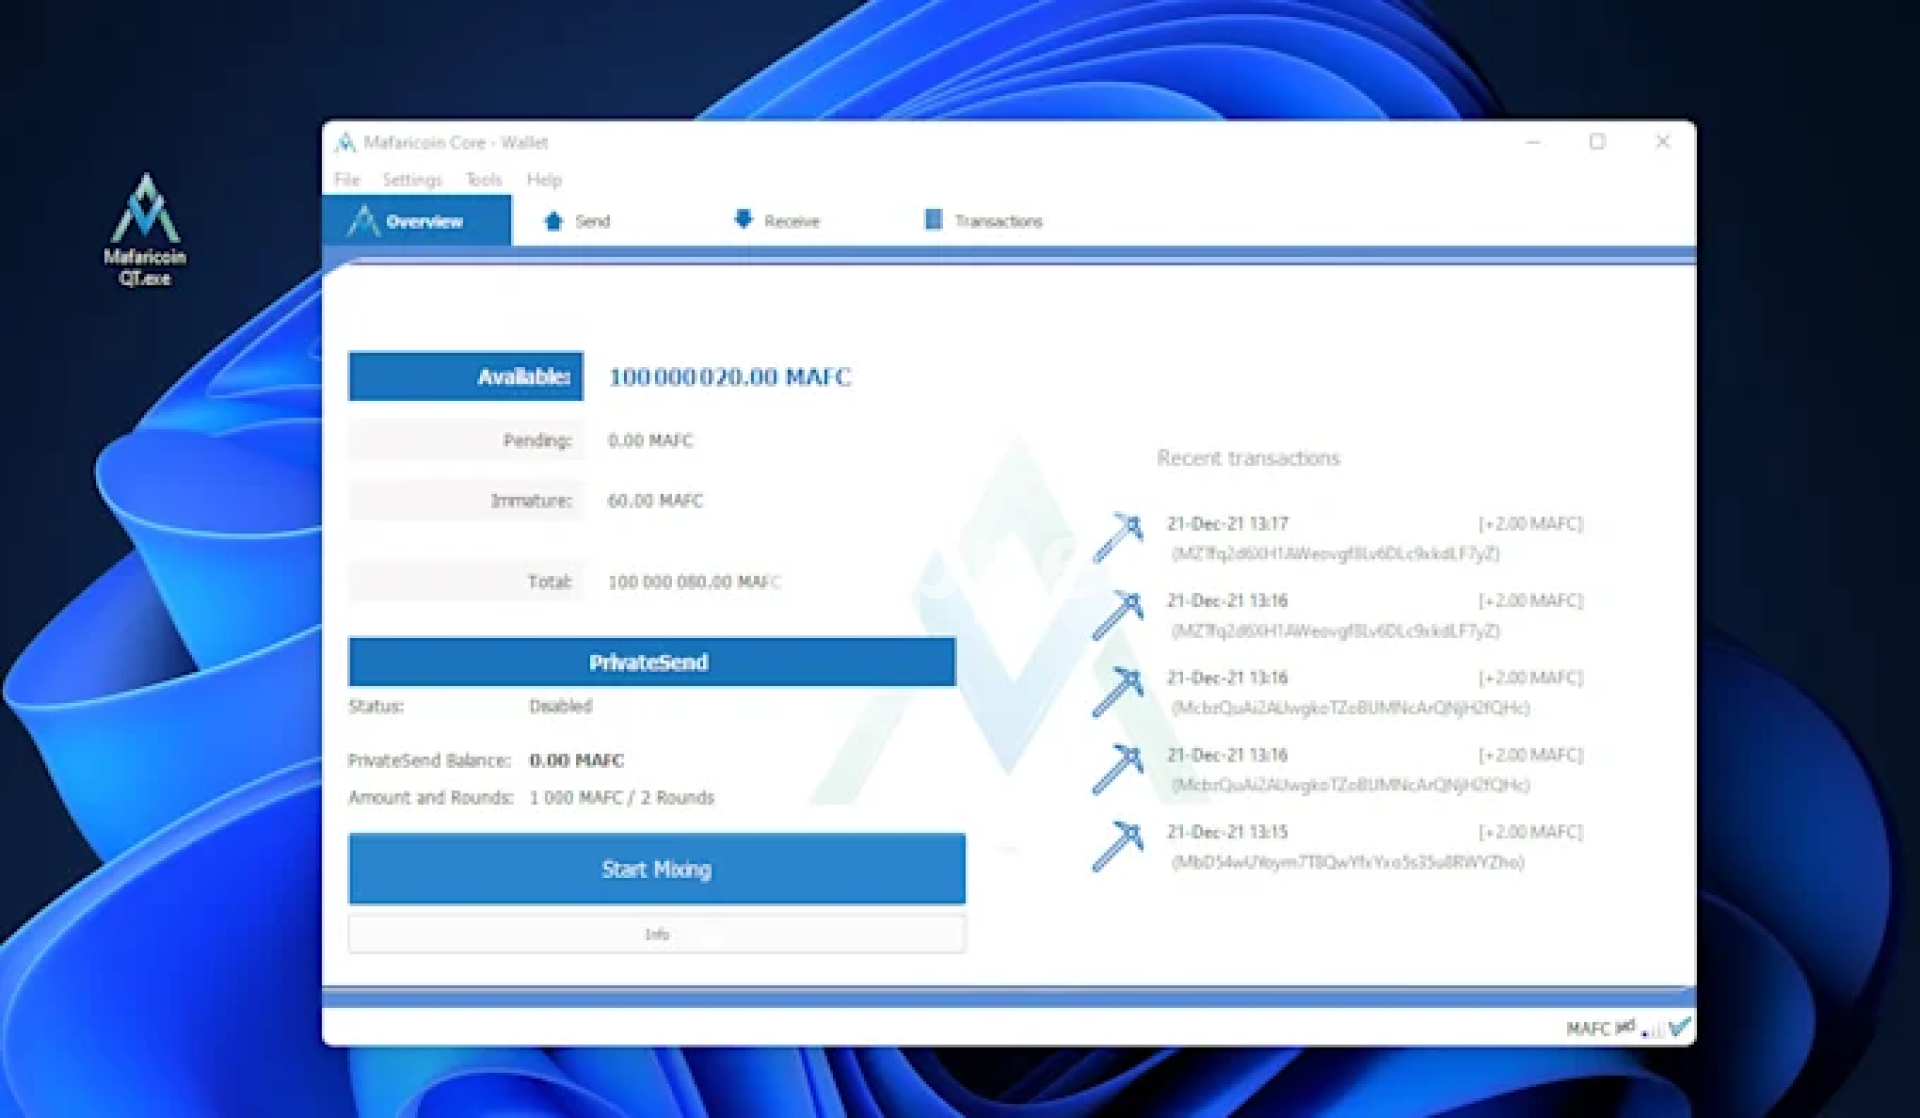Open the Tools menu

click(483, 180)
